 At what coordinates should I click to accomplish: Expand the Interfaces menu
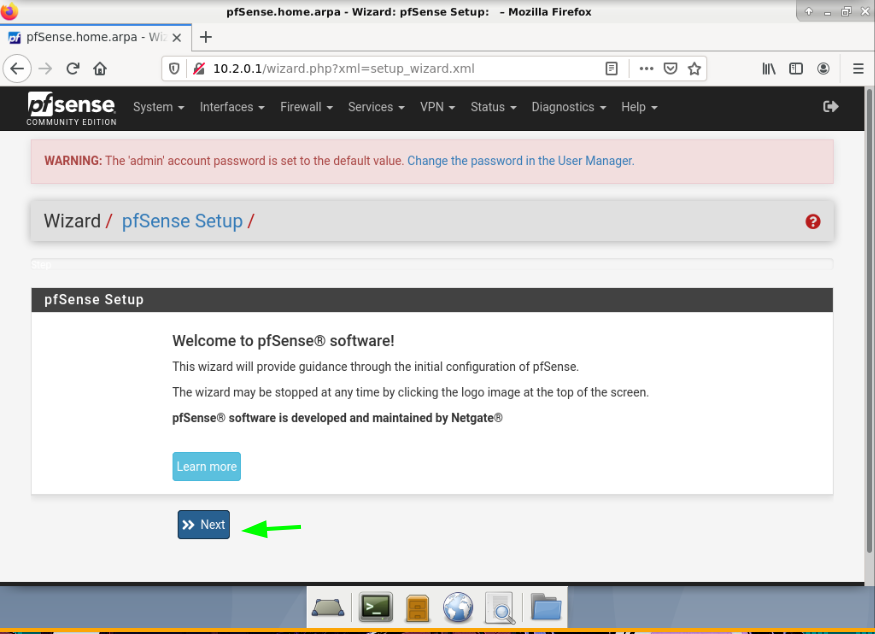(232, 107)
